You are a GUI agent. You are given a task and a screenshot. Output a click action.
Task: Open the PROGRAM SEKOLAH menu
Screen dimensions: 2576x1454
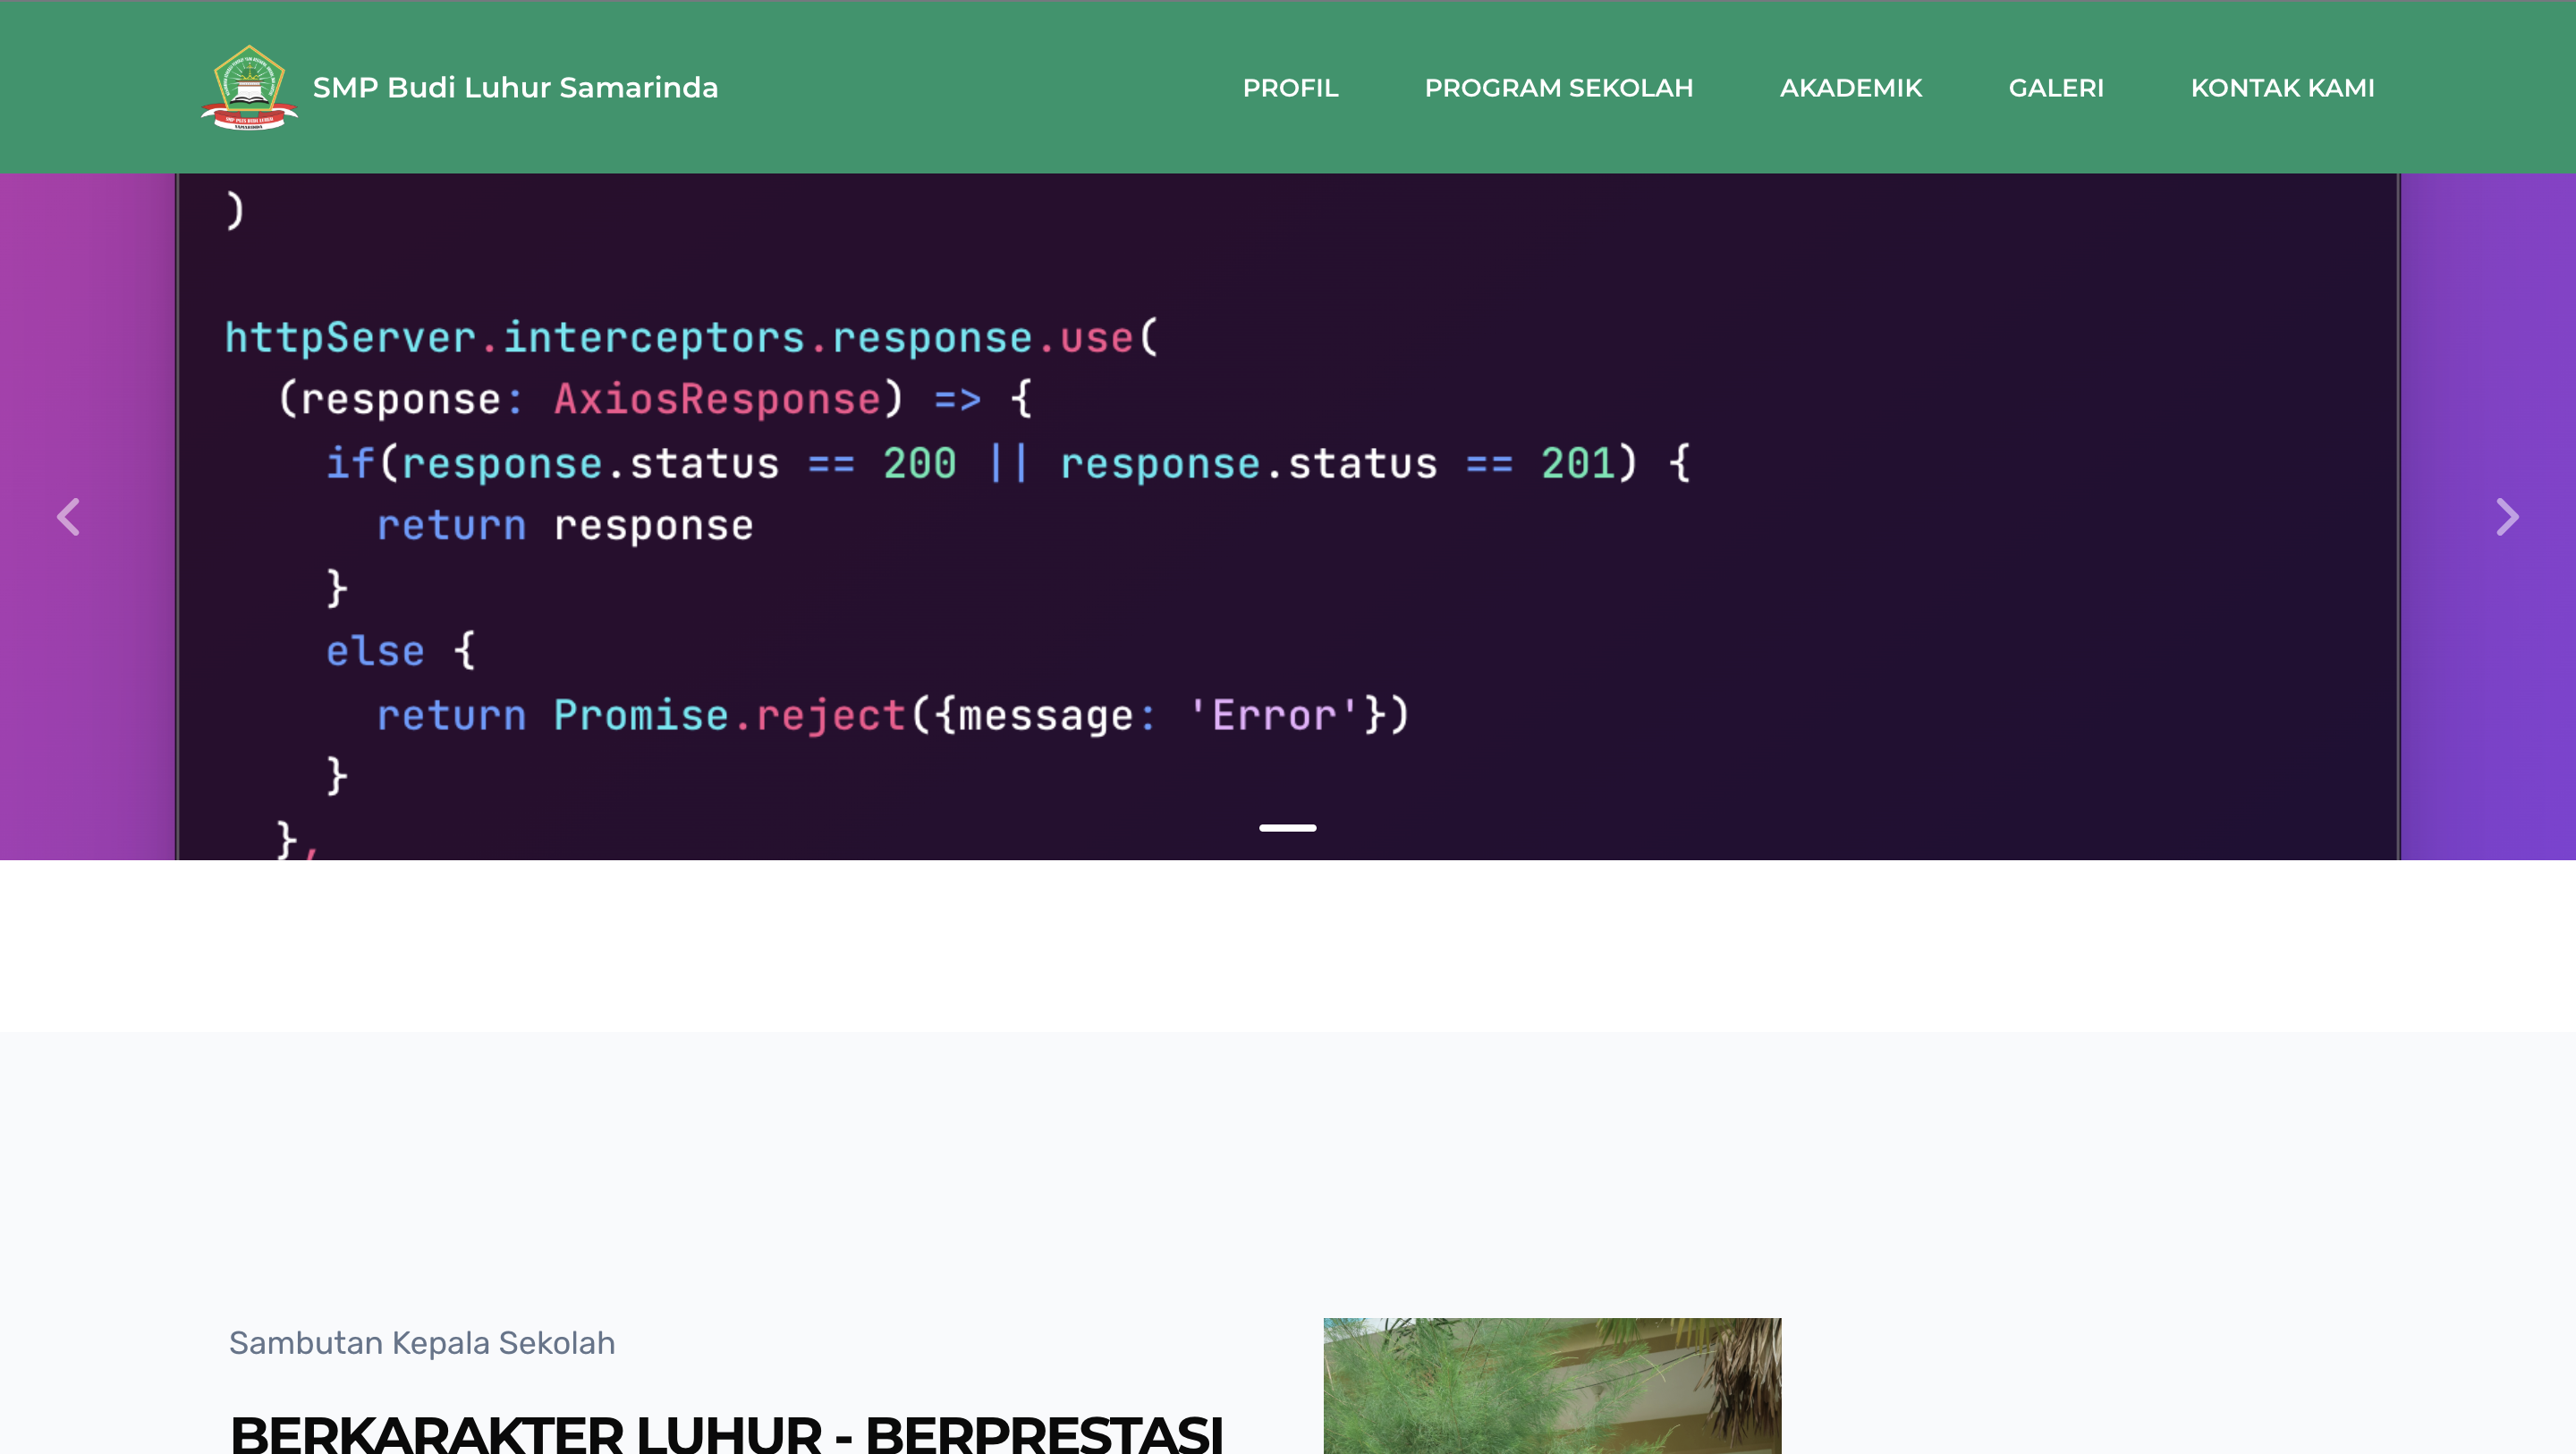pos(1558,88)
